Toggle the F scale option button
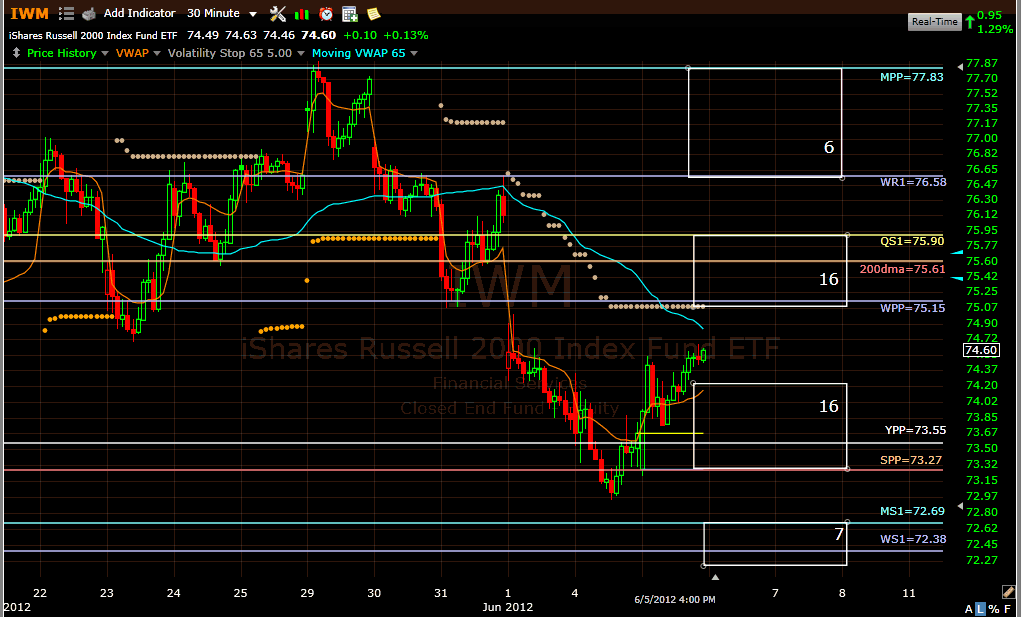1022x617 pixels. click(x=1008, y=609)
